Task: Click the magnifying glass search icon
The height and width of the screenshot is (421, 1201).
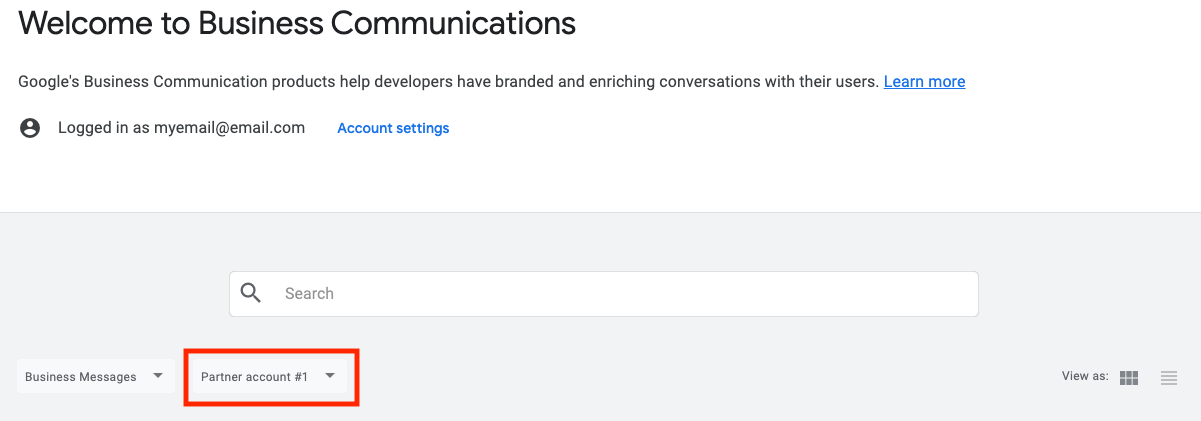Action: [x=251, y=293]
